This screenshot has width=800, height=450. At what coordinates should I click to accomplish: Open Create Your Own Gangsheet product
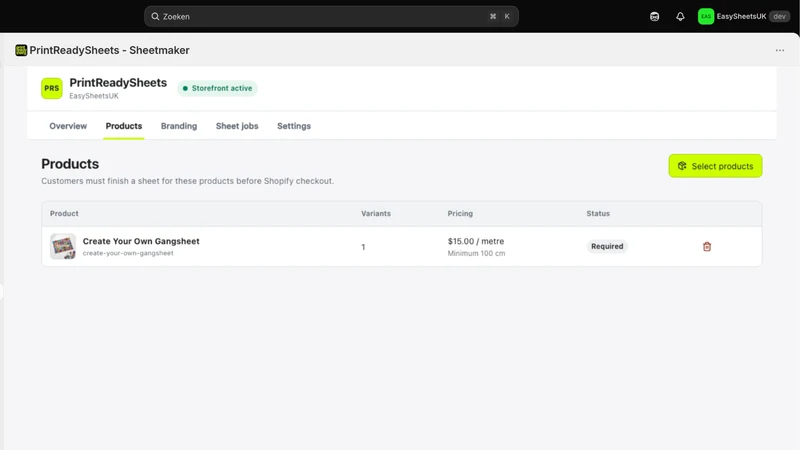point(141,241)
